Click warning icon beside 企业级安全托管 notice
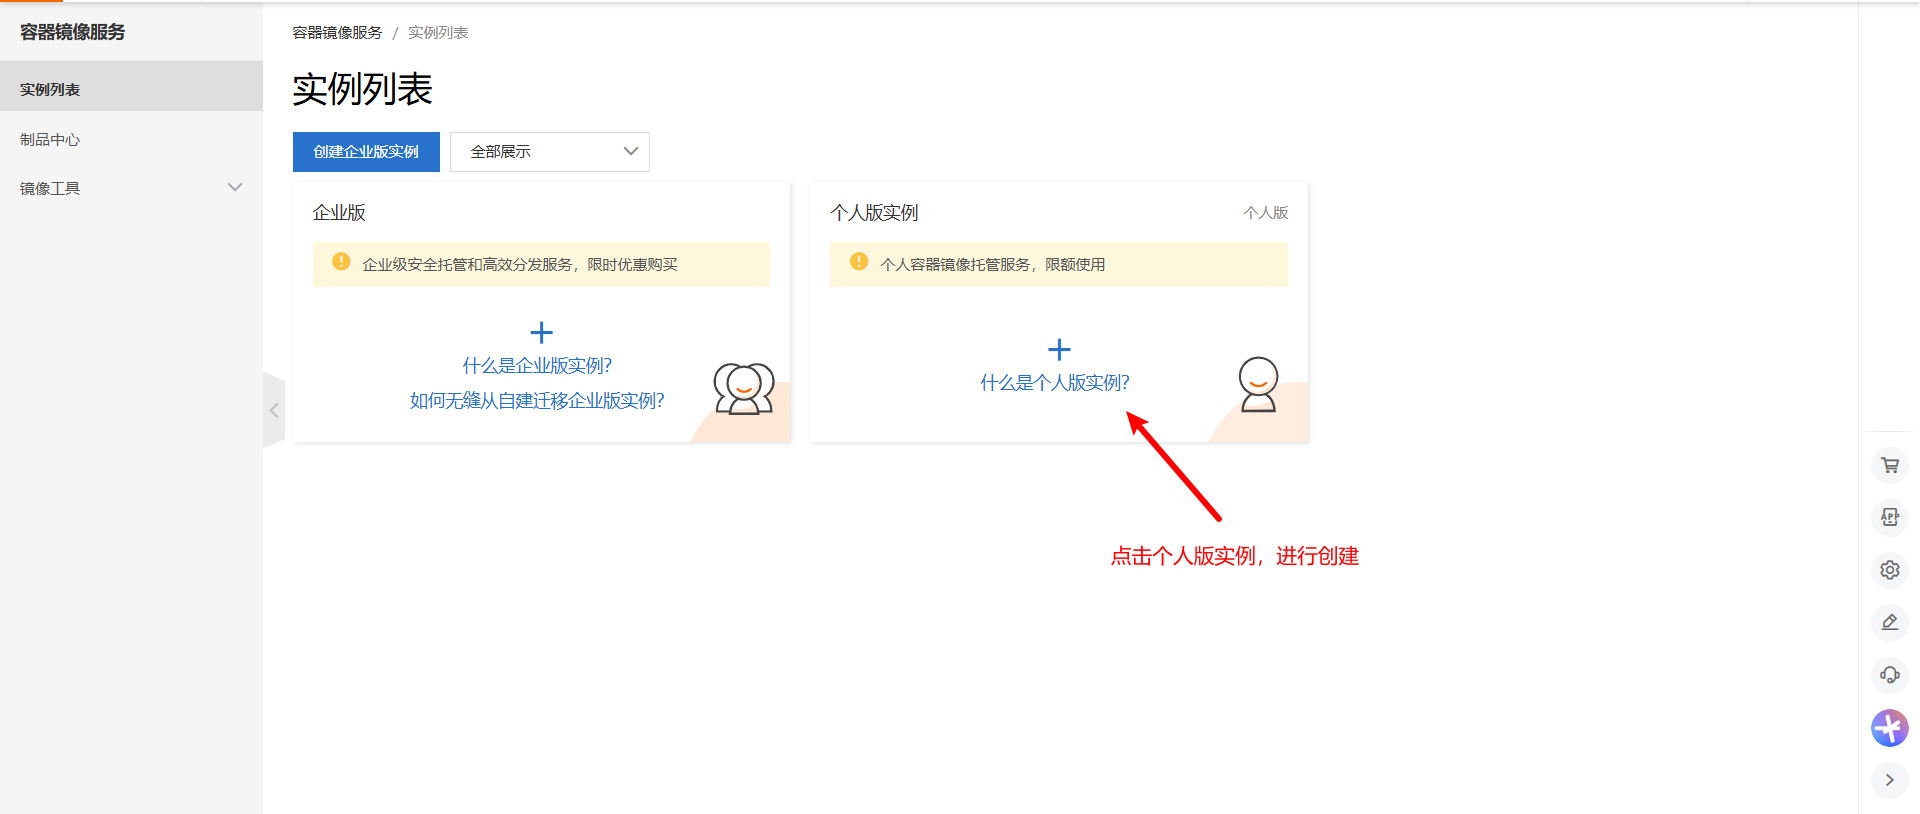 tap(341, 262)
